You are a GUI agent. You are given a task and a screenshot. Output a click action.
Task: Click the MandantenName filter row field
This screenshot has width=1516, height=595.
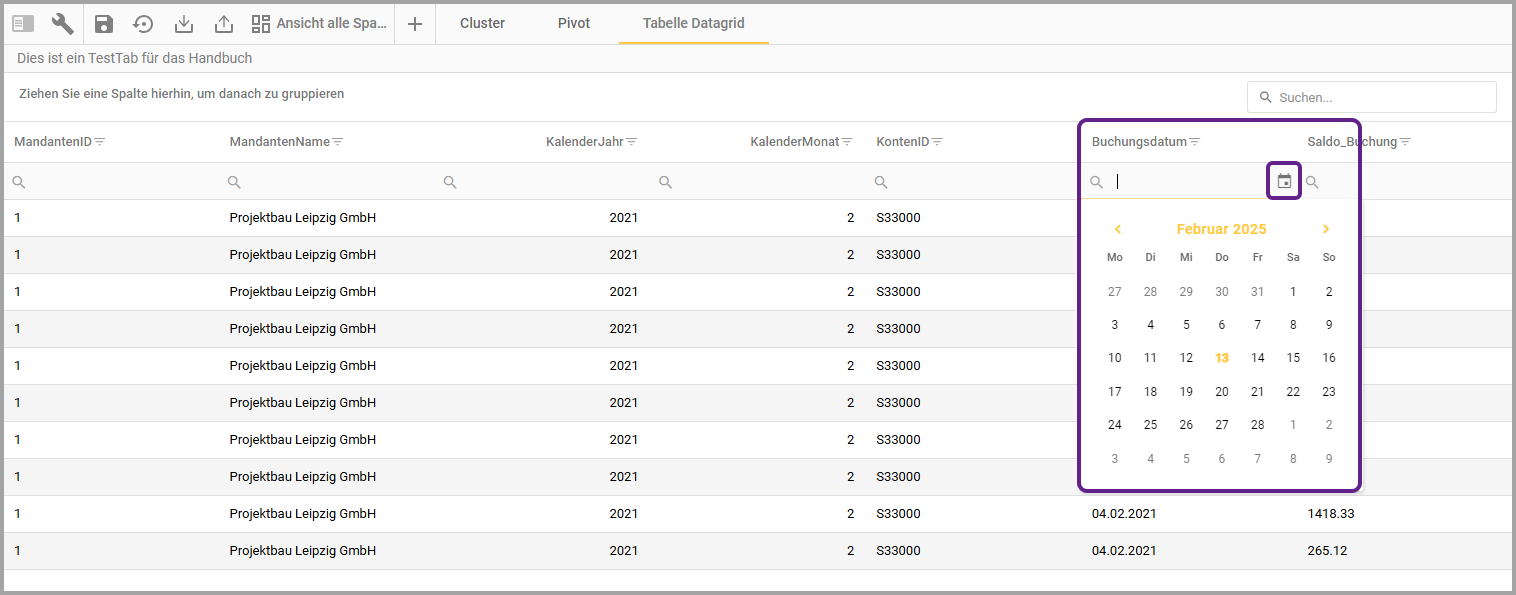tap(330, 182)
